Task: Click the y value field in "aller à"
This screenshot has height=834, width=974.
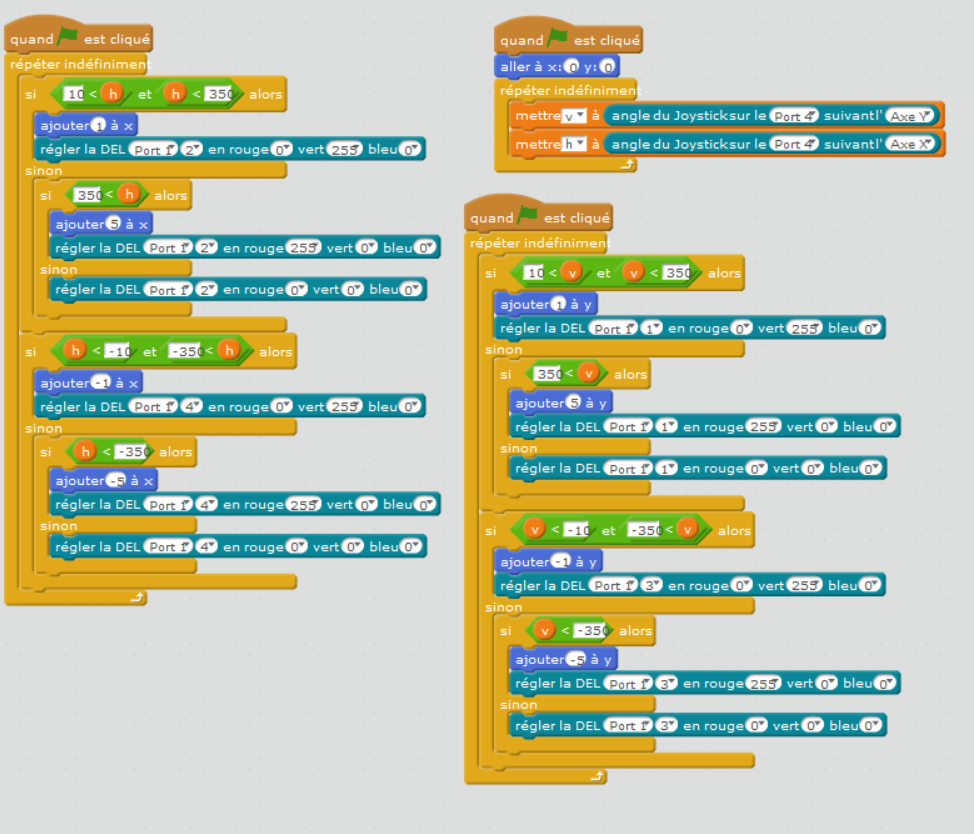Action: pos(607,67)
